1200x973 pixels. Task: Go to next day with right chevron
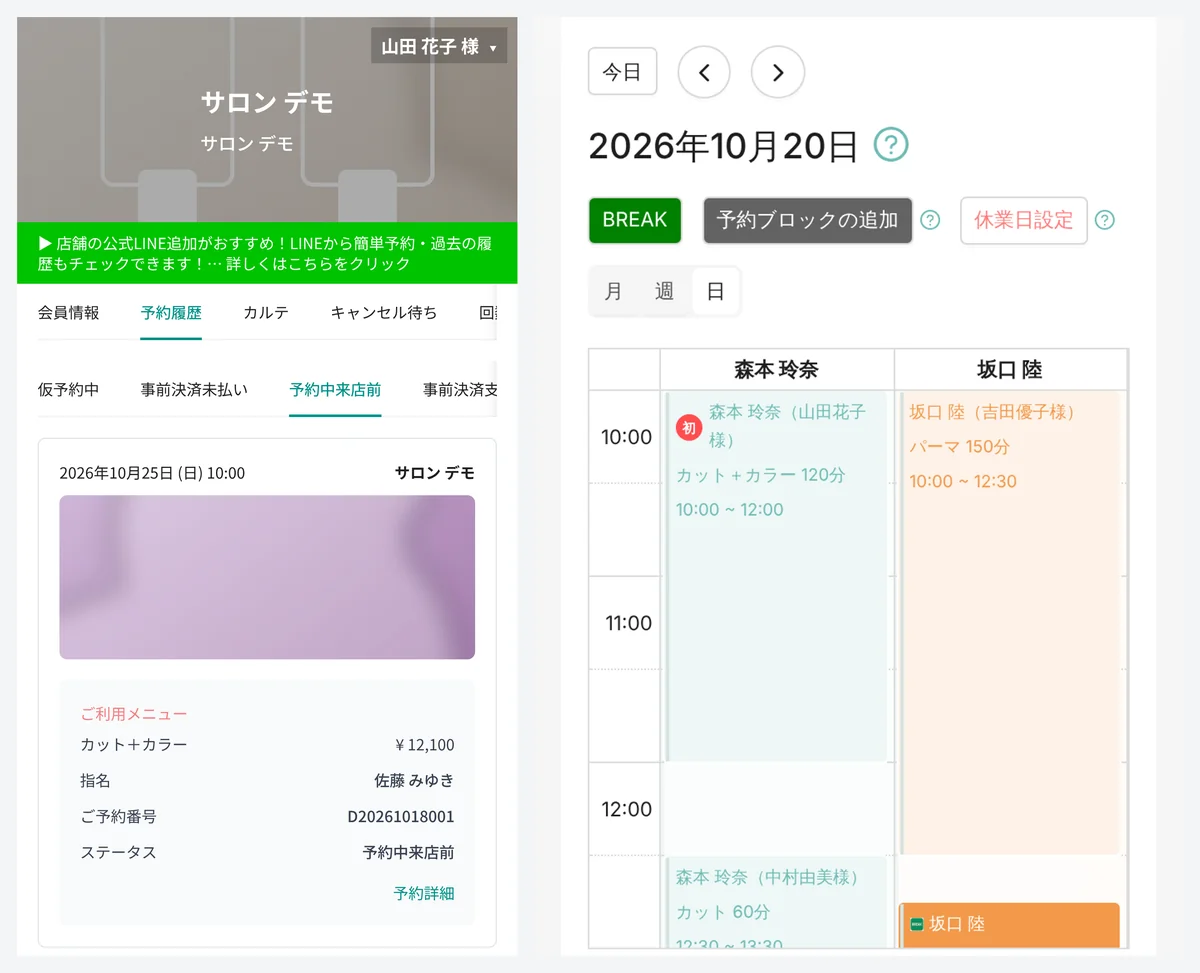(778, 72)
